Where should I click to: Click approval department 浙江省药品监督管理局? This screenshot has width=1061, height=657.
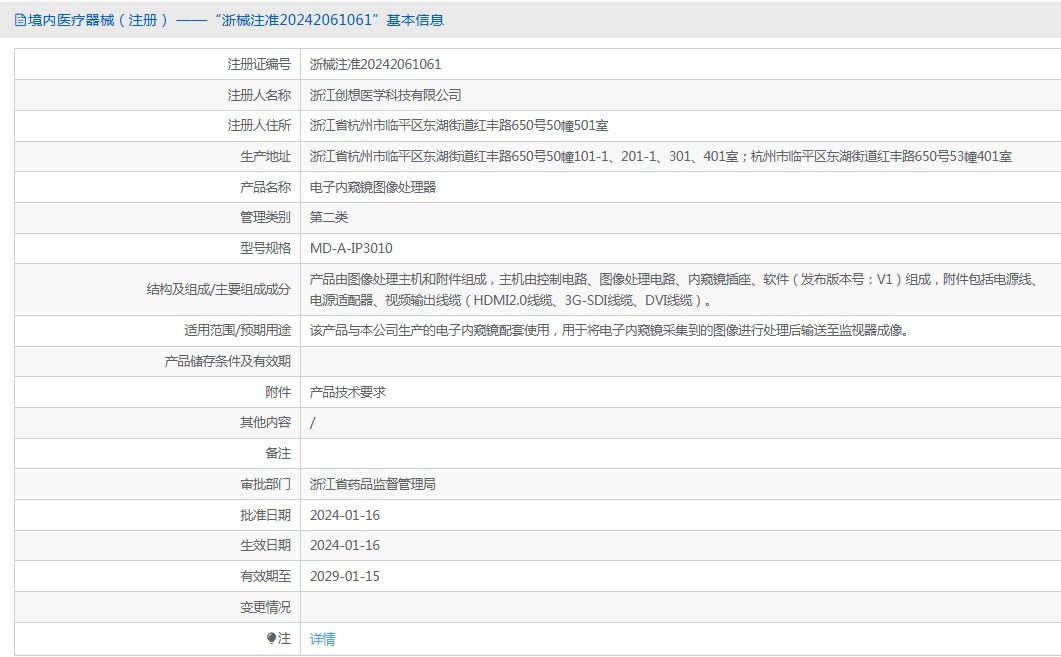[x=372, y=484]
